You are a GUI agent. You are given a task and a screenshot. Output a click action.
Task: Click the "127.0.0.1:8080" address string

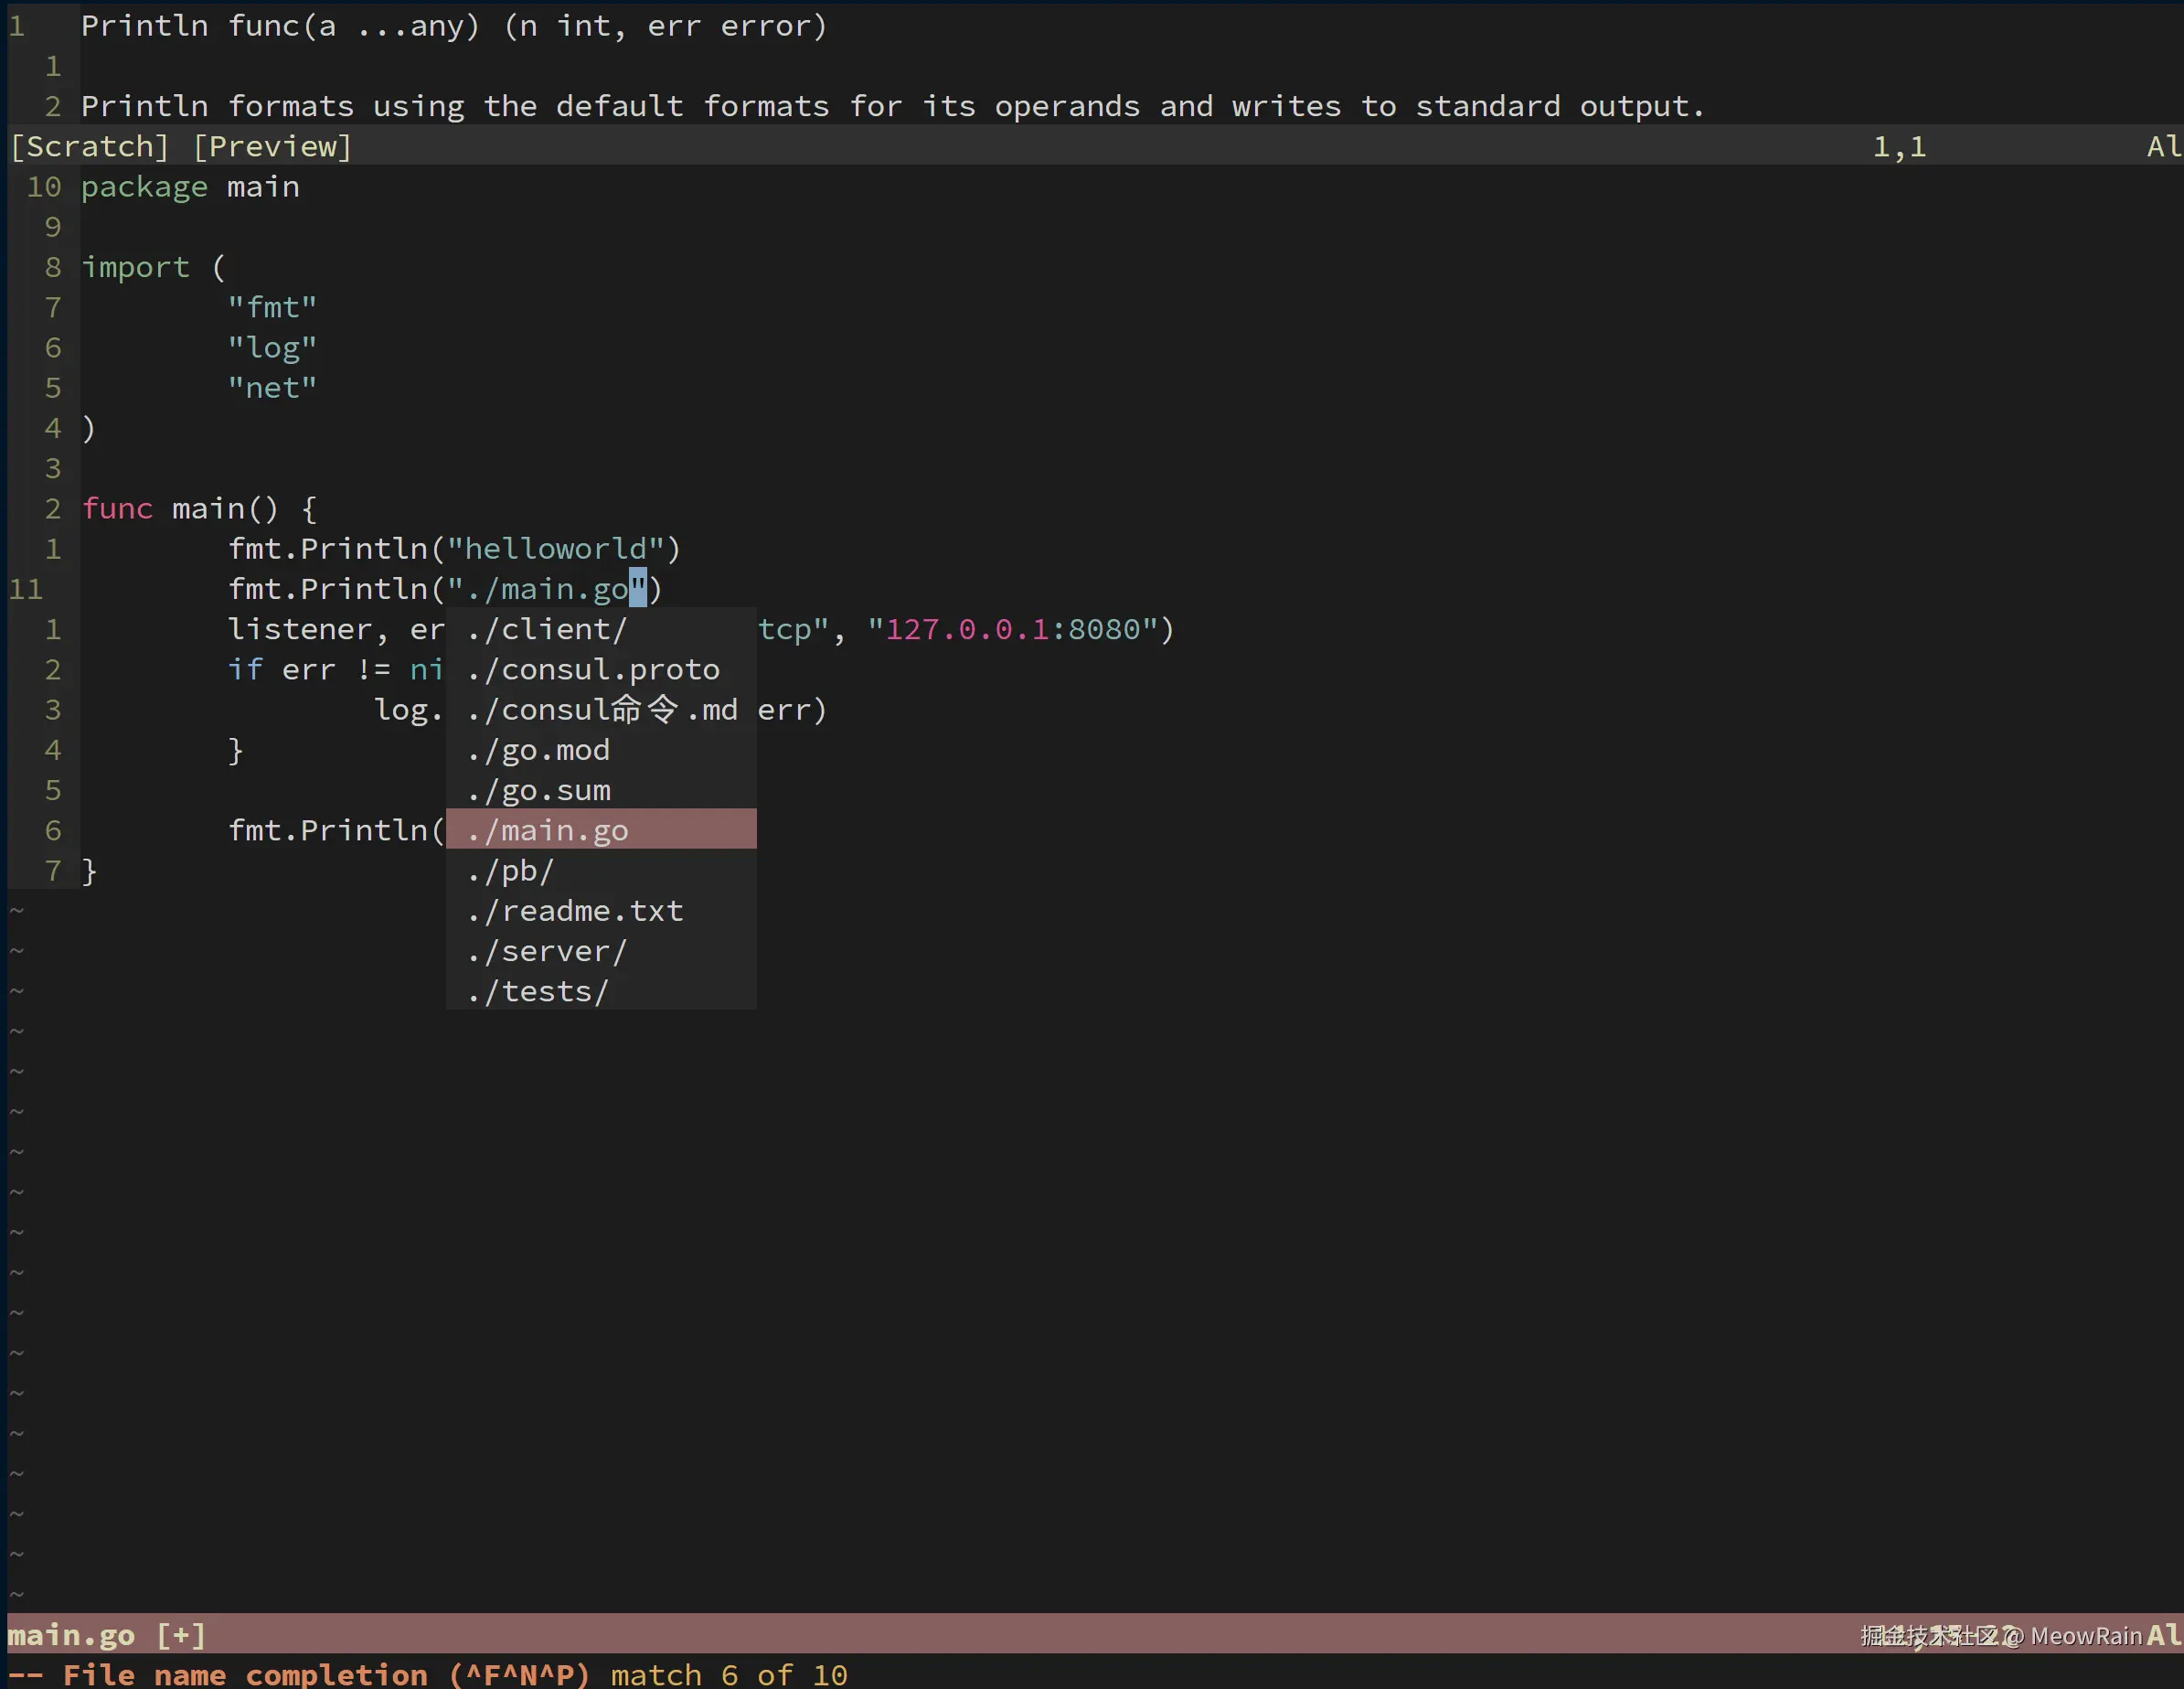1013,629
